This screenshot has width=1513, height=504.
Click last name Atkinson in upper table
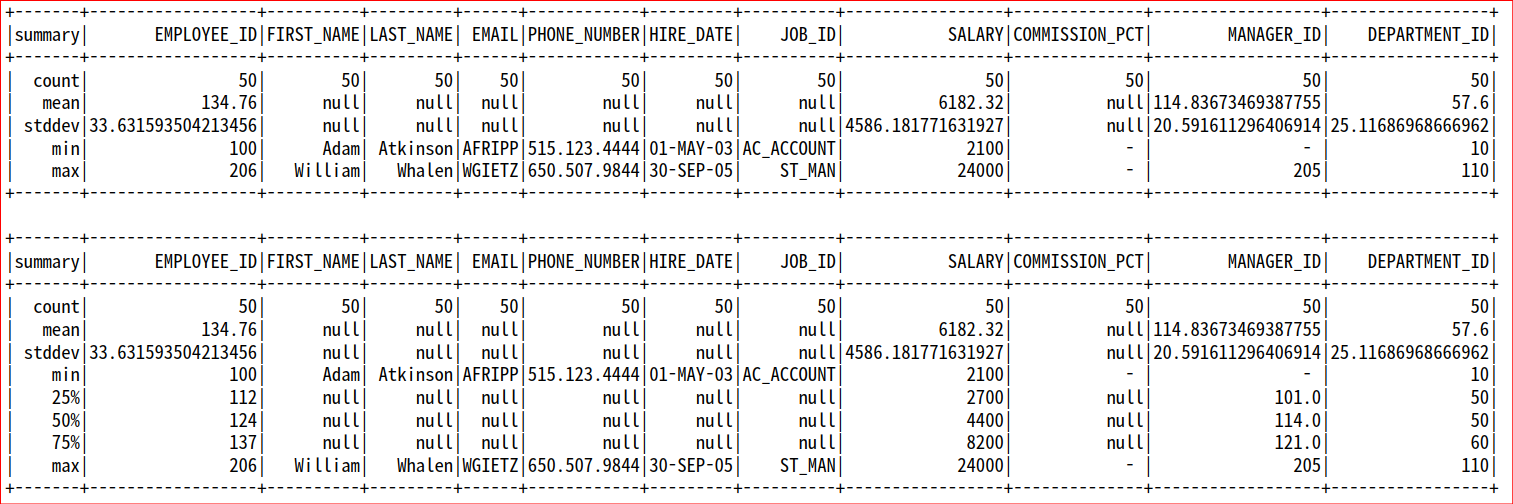[x=416, y=148]
